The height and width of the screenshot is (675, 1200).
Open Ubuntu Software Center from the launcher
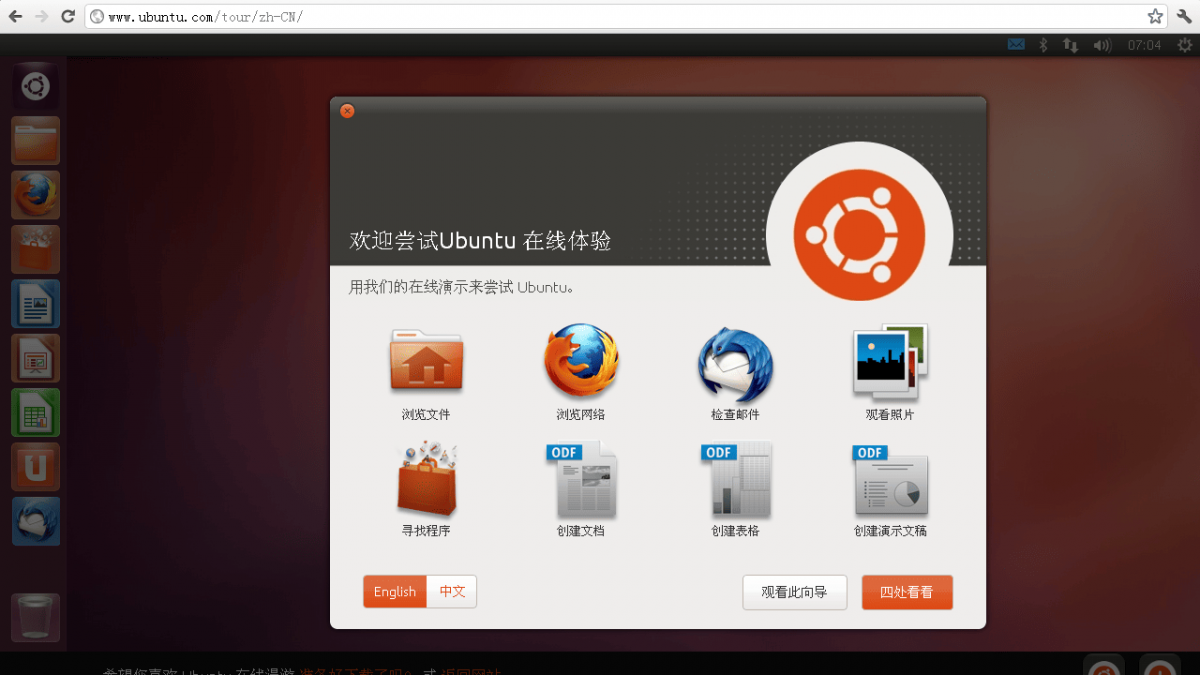tap(35, 250)
